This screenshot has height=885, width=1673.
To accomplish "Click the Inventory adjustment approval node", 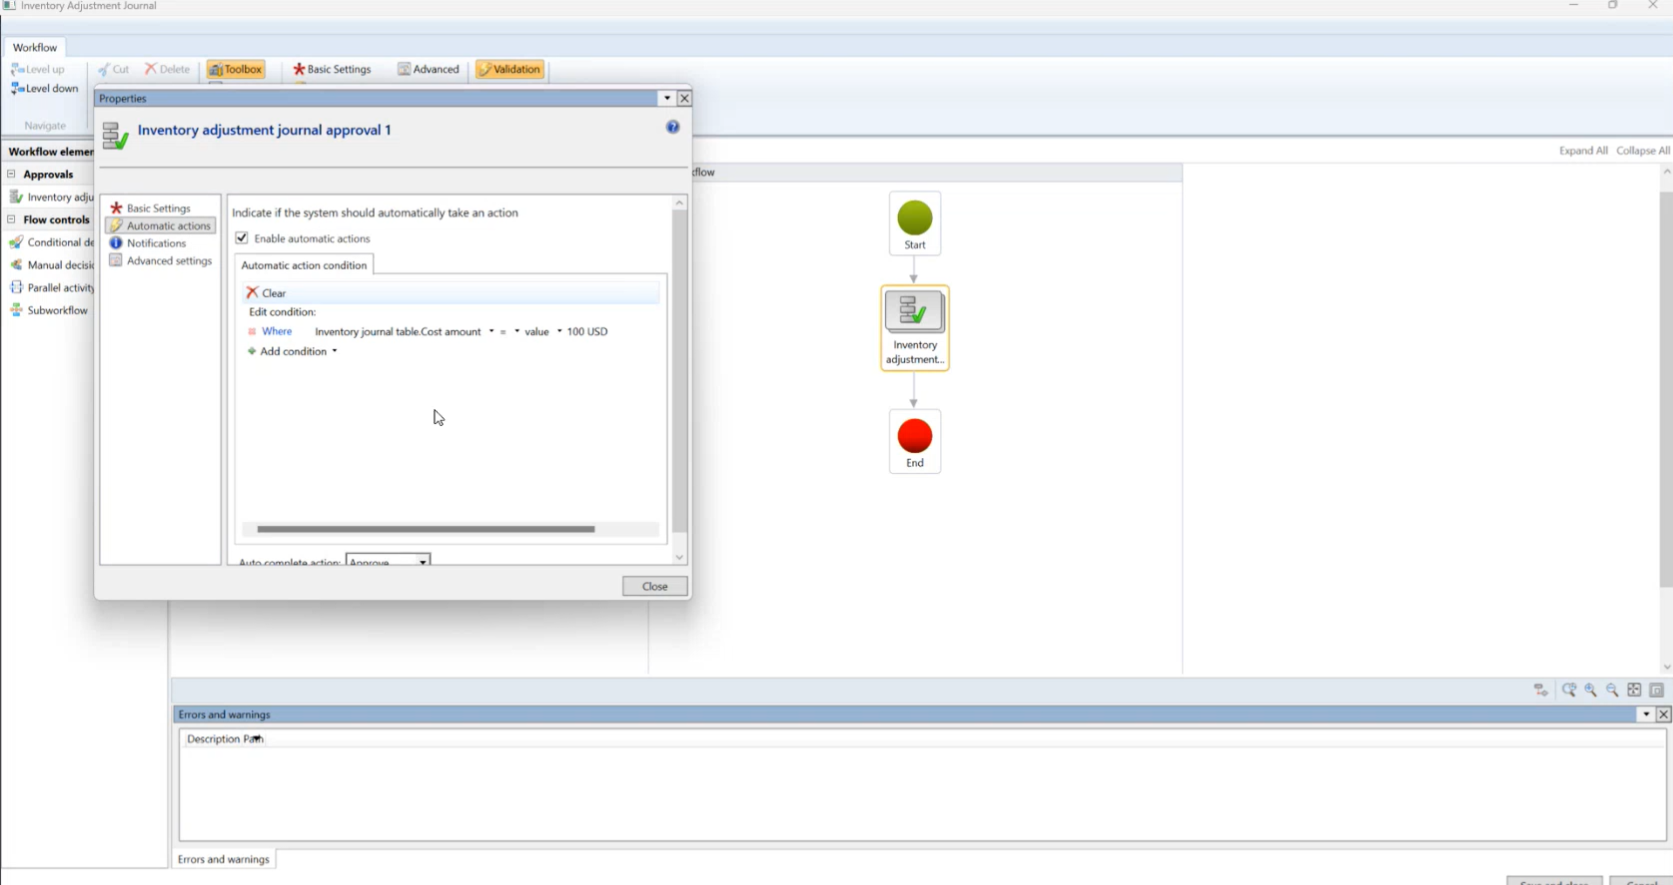I will [915, 328].
